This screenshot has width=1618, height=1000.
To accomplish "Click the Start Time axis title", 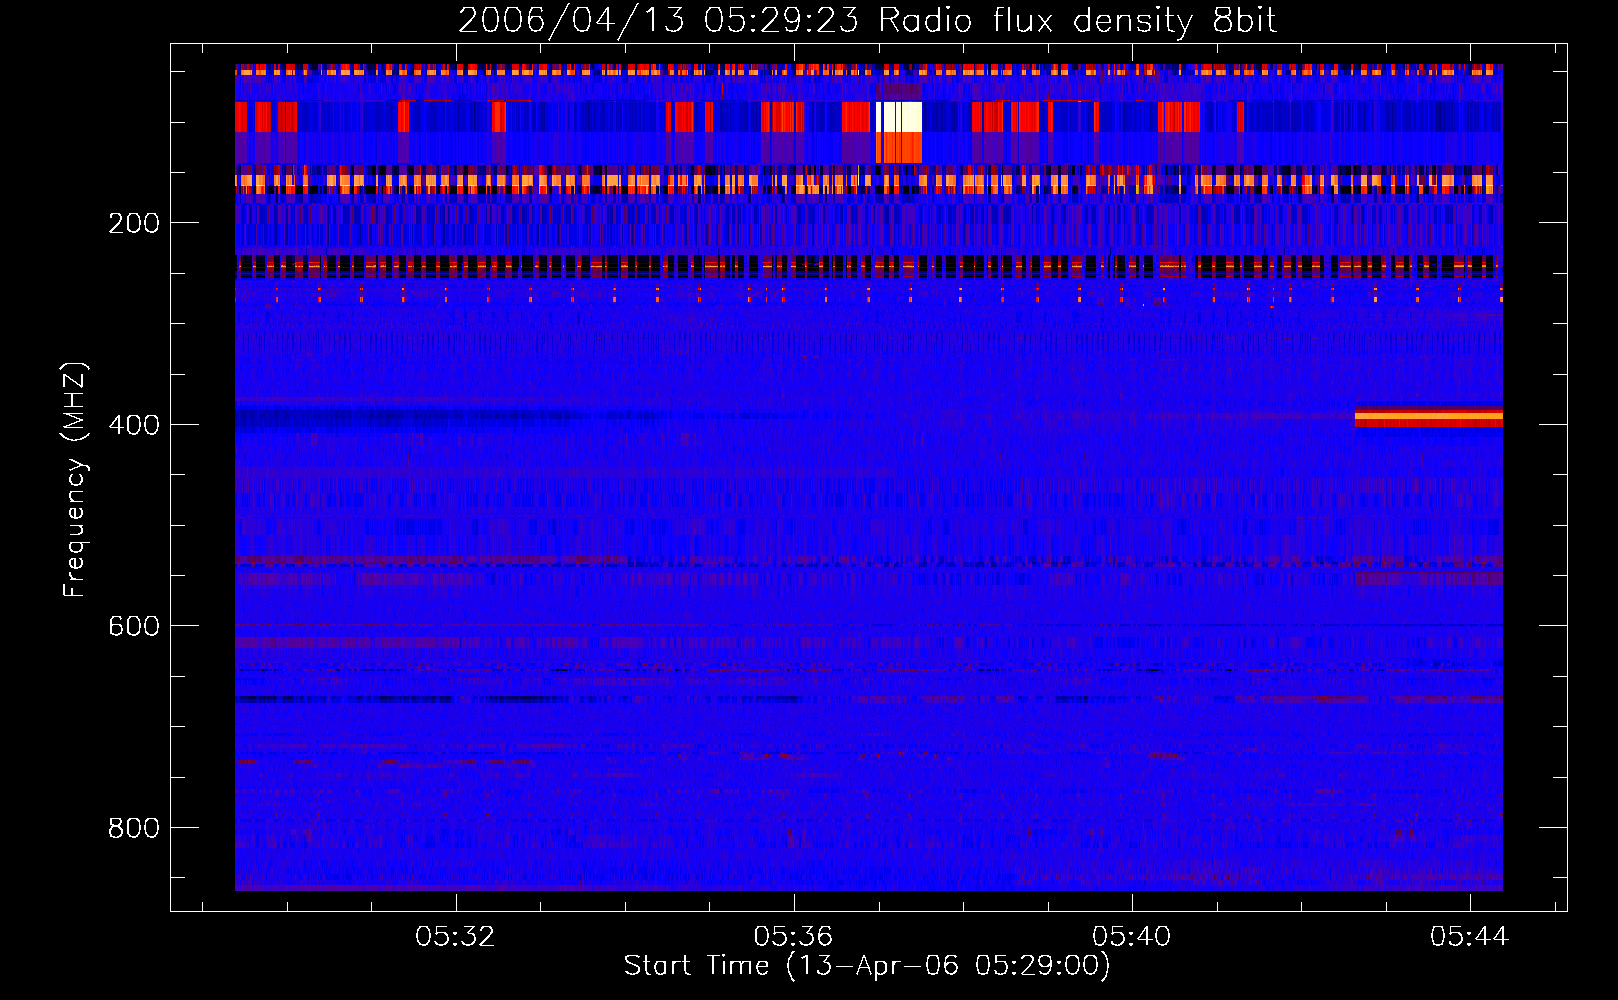I will click(x=867, y=966).
